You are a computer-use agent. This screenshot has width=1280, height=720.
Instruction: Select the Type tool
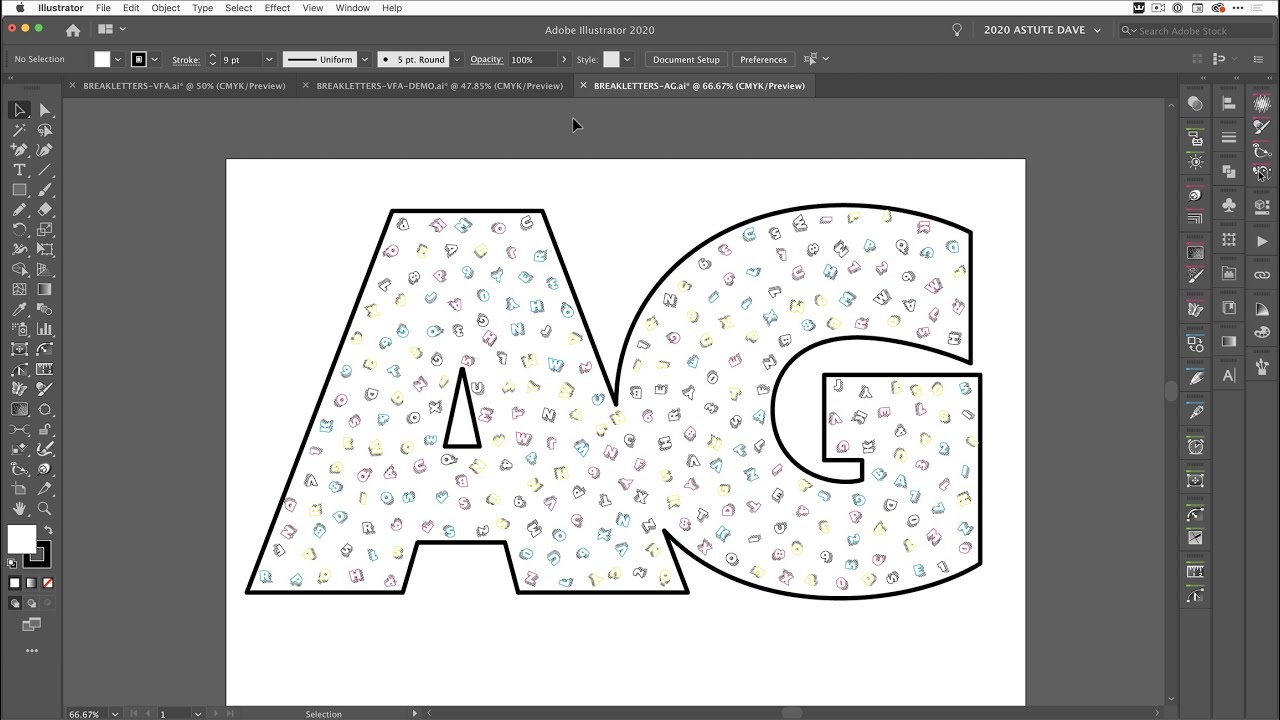[20, 170]
